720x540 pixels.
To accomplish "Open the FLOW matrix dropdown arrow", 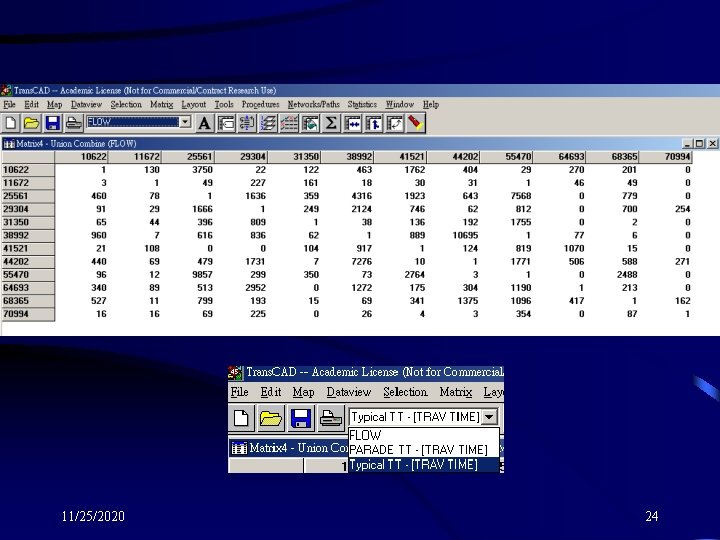I will point(185,122).
